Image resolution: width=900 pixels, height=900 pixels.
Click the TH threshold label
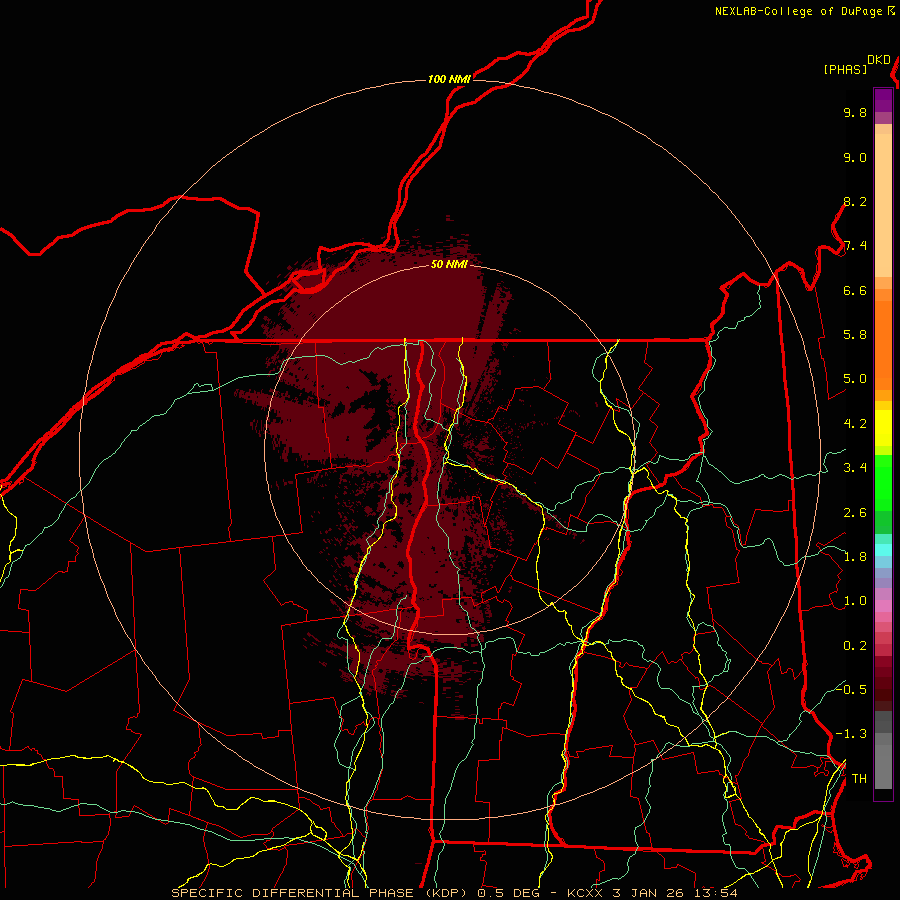[x=859, y=779]
